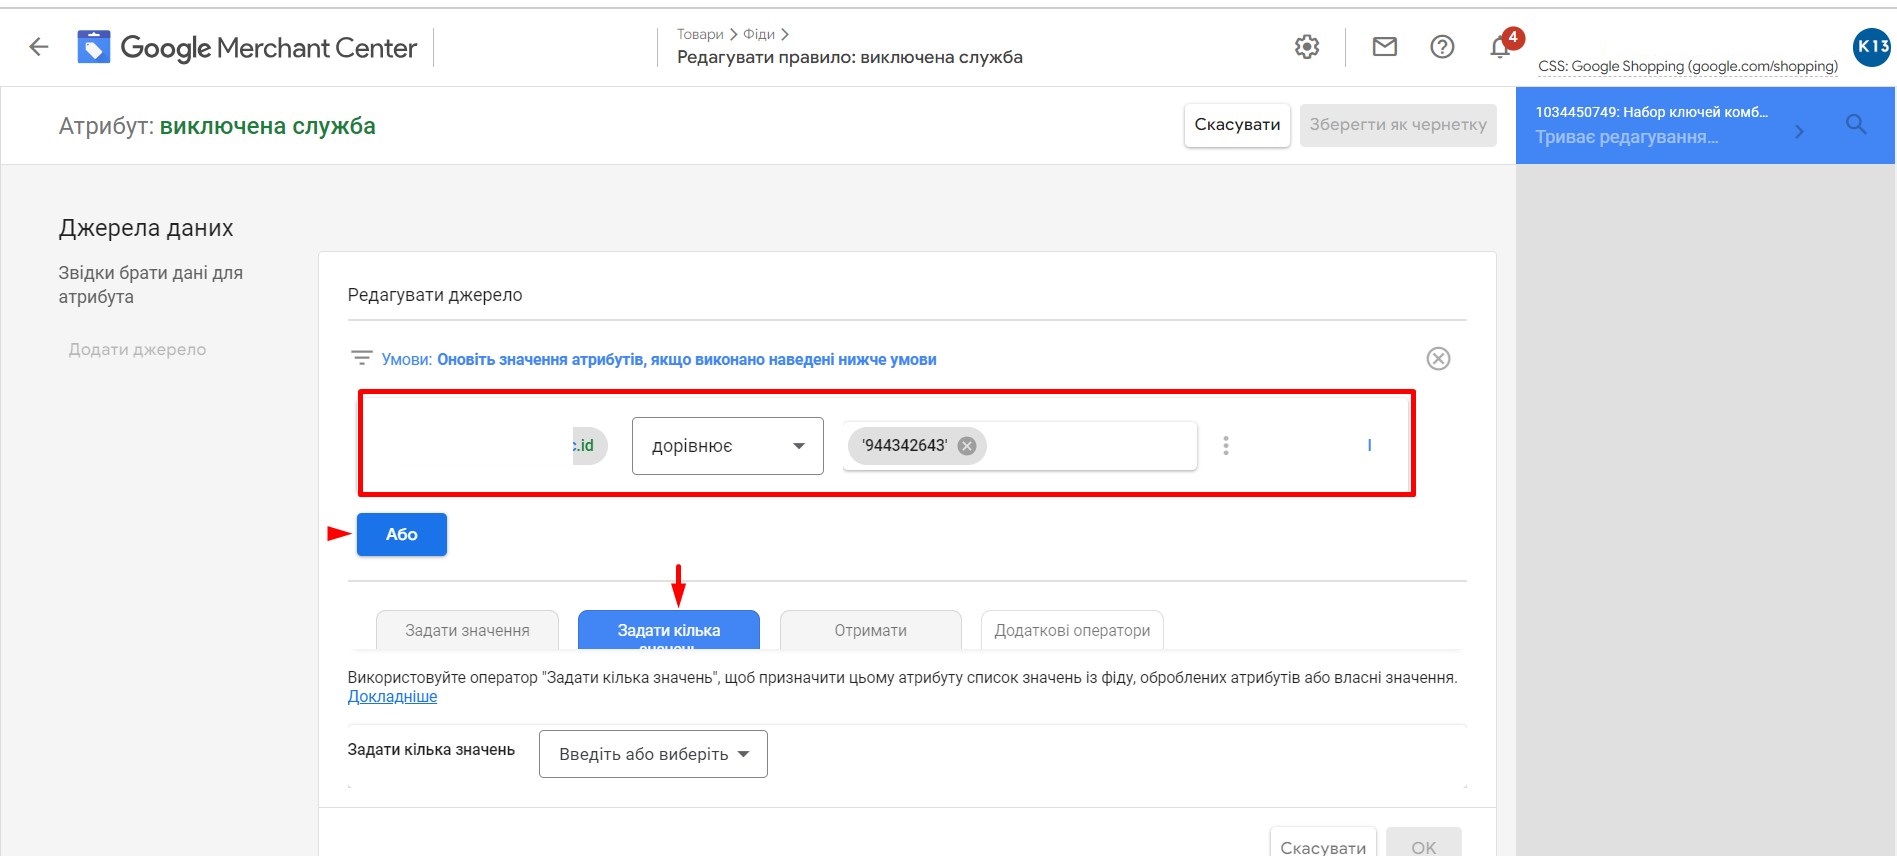Viewport: 1897px width, 856px height.
Task: Click 'Фіди' breadcrumb
Action: 759,34
